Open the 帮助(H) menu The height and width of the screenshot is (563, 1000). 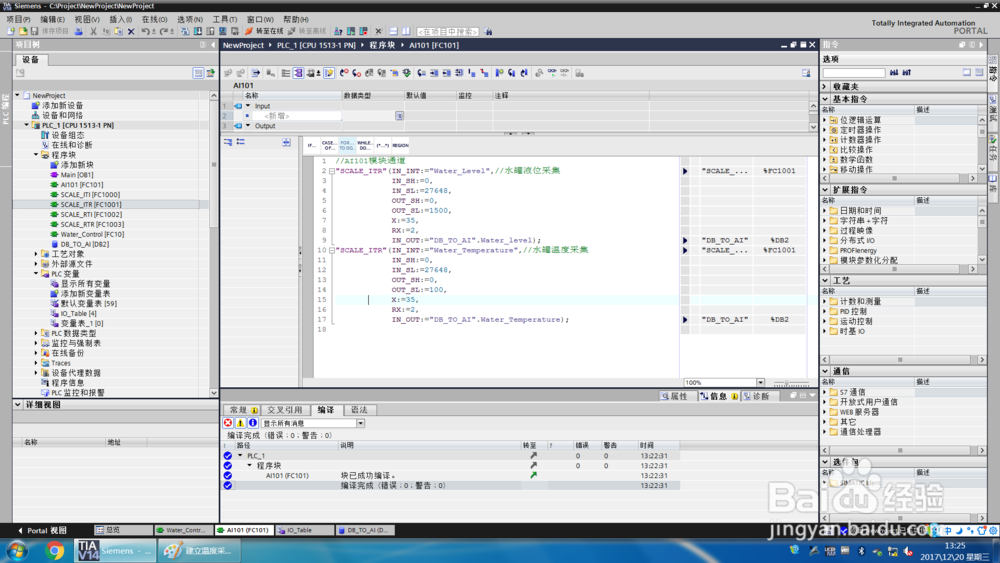click(296, 20)
